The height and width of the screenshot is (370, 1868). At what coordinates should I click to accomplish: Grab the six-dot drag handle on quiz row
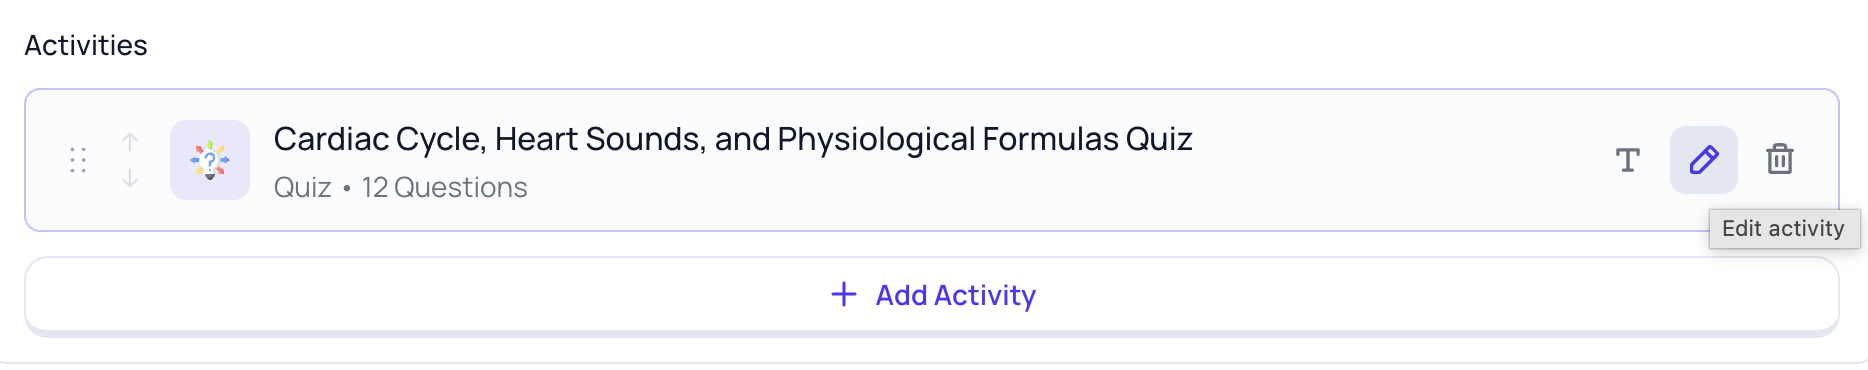(x=78, y=160)
